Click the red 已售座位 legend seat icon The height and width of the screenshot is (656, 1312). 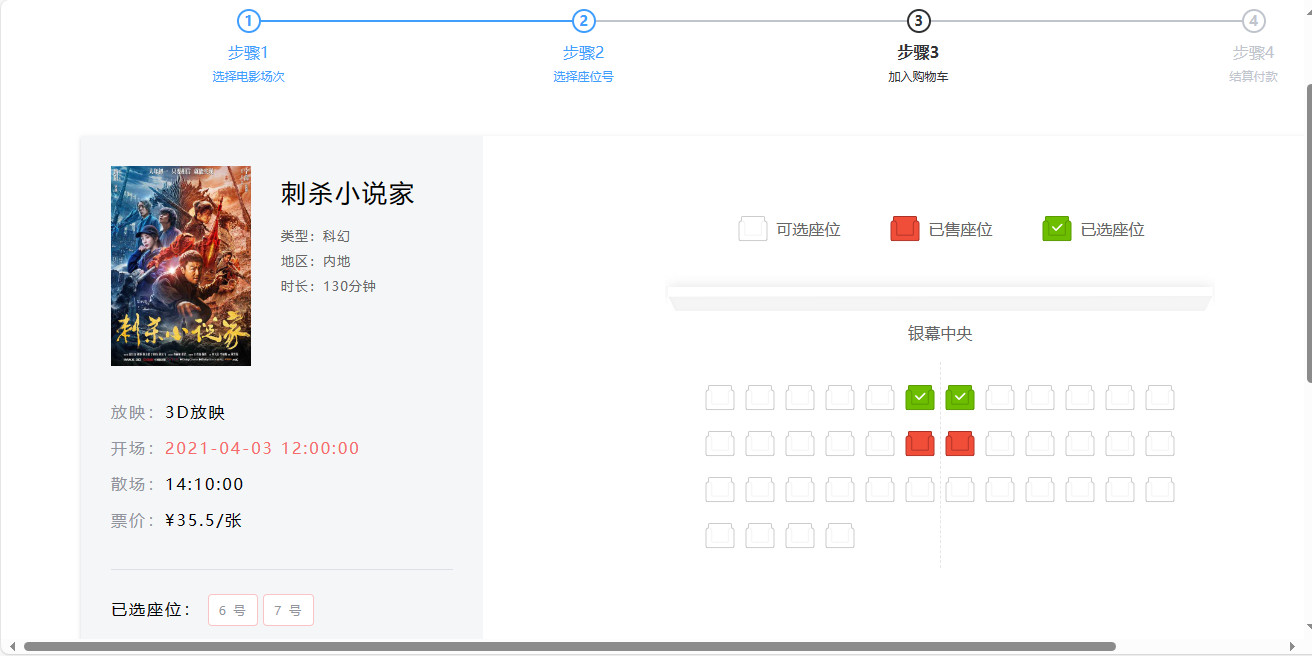(x=905, y=229)
